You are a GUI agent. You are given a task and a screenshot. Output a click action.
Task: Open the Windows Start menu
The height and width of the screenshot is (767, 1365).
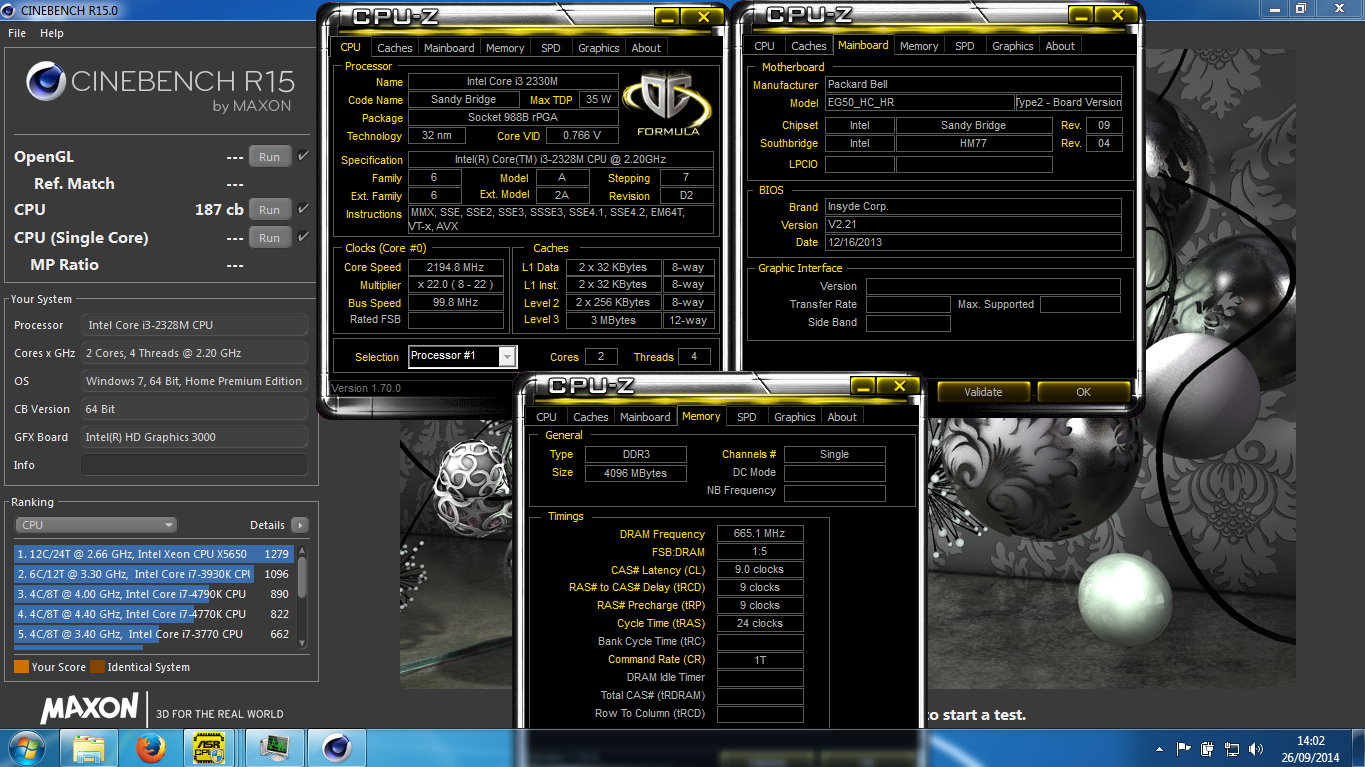pyautogui.click(x=26, y=747)
